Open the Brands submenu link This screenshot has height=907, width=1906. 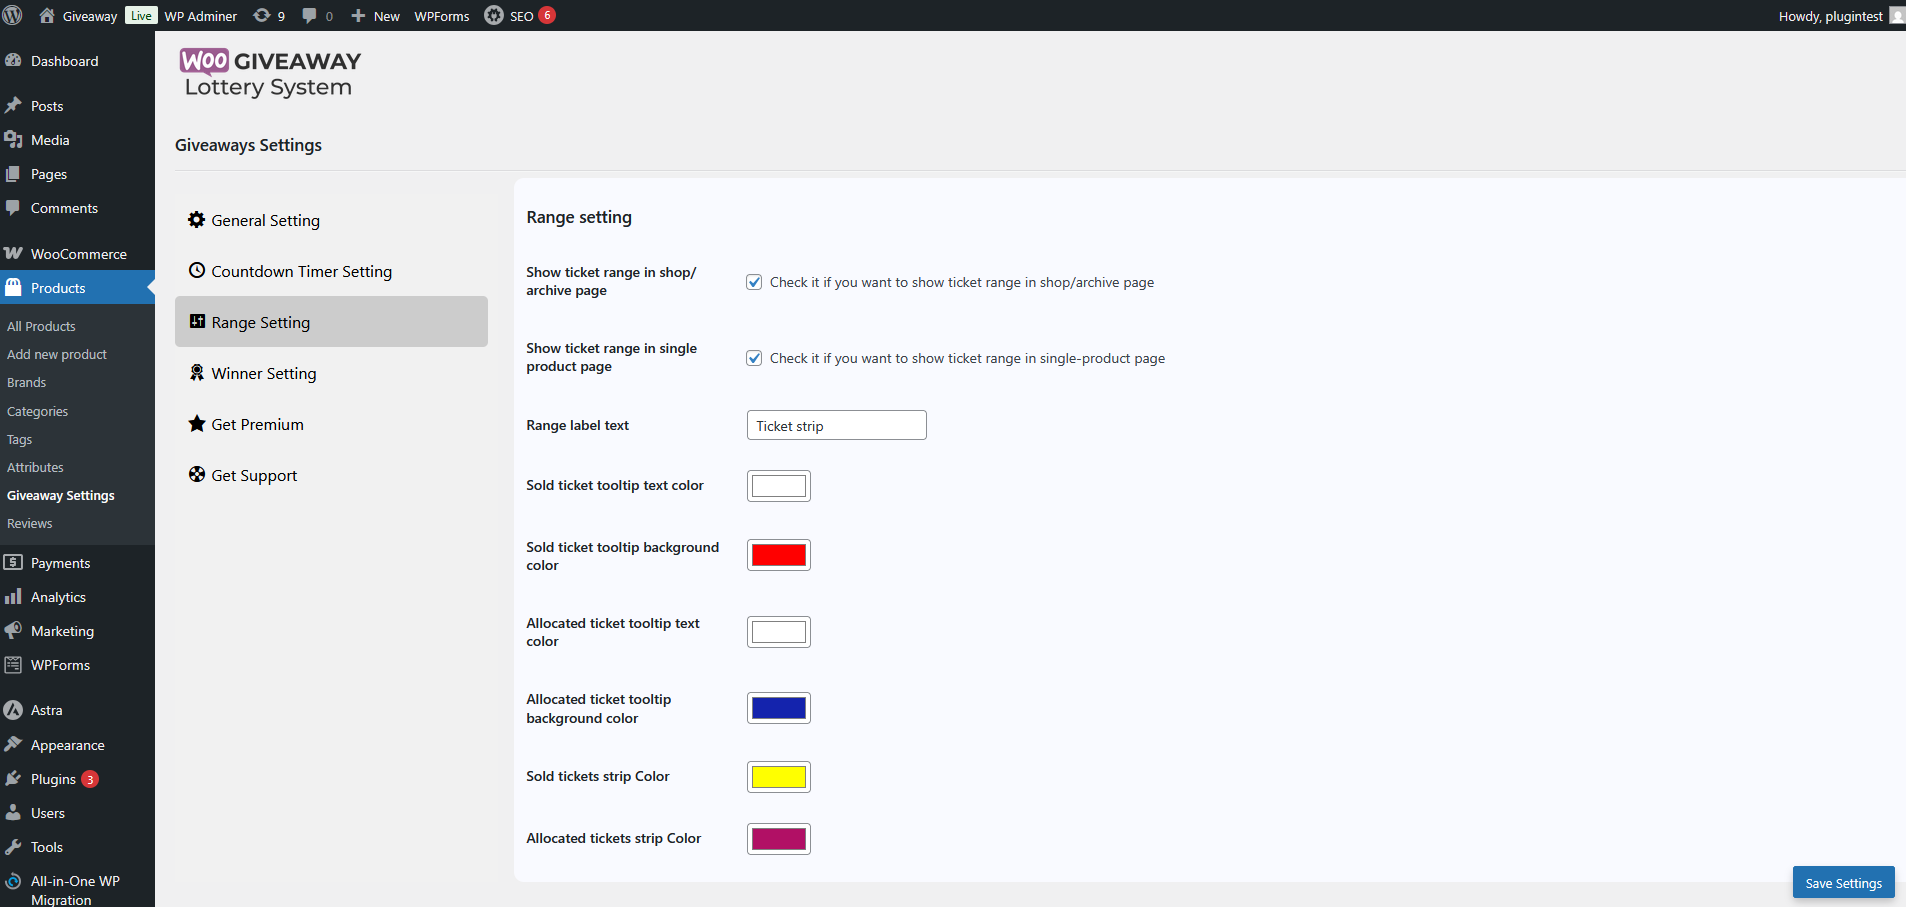27,382
